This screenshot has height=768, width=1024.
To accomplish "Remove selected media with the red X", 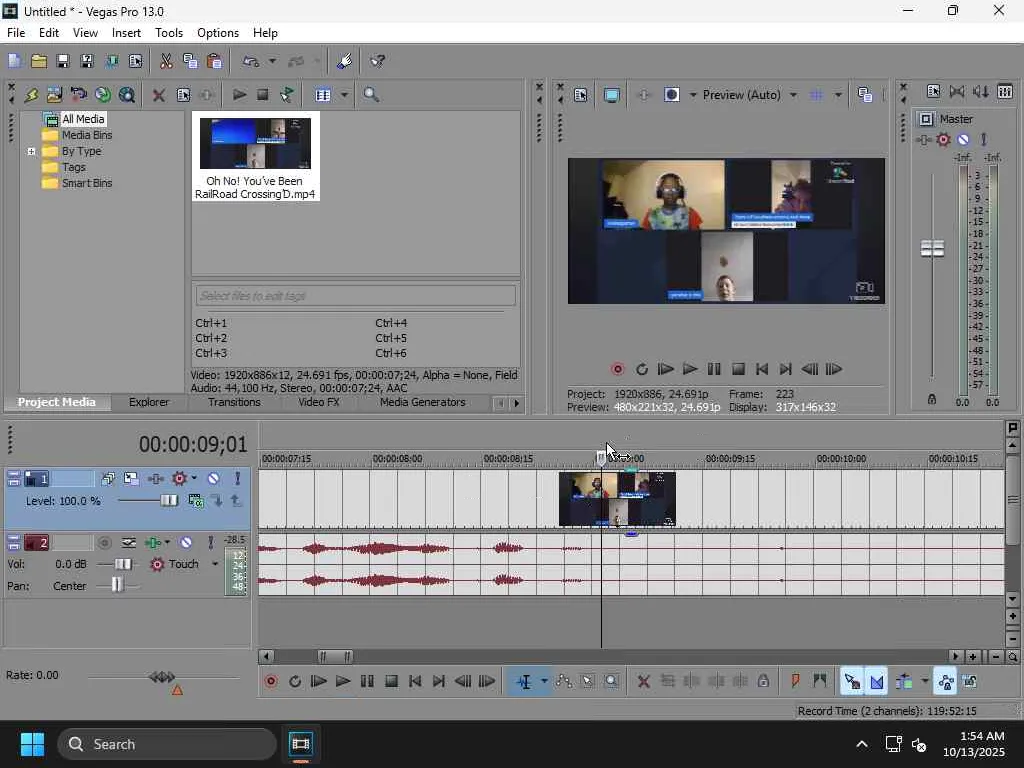I will [x=158, y=95].
